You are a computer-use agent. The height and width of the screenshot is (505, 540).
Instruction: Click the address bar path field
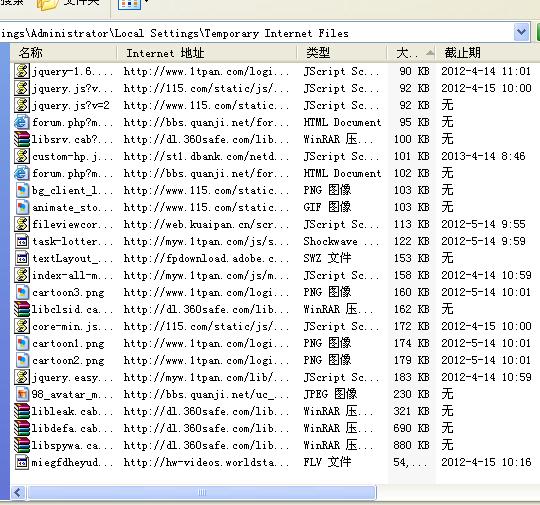[x=257, y=33]
